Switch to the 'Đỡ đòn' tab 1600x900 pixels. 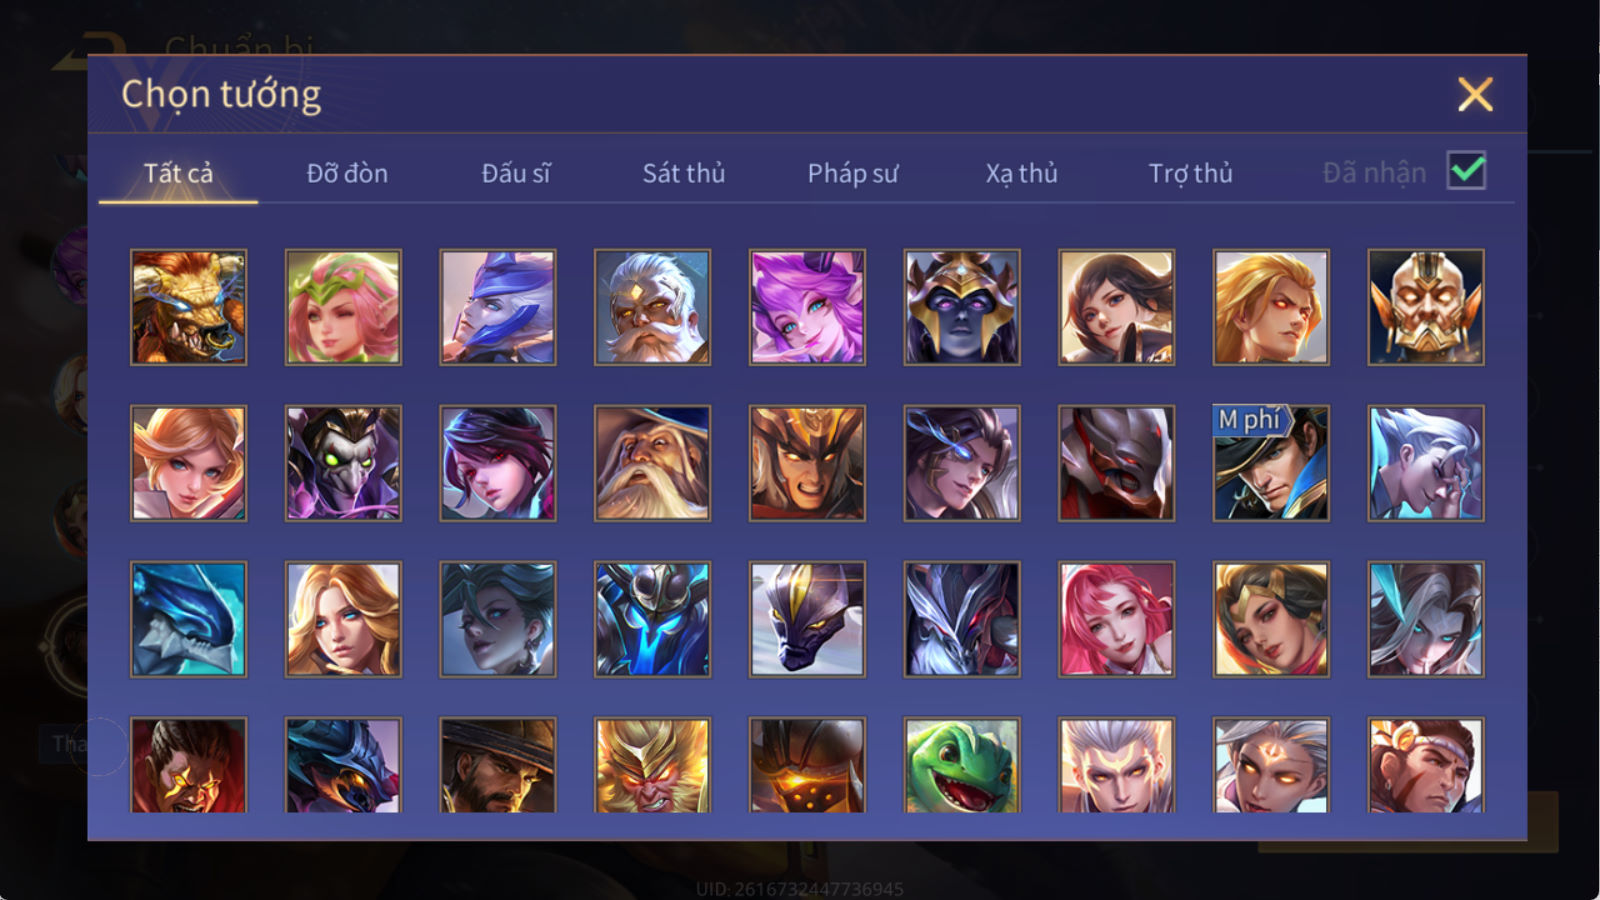pyautogui.click(x=347, y=173)
